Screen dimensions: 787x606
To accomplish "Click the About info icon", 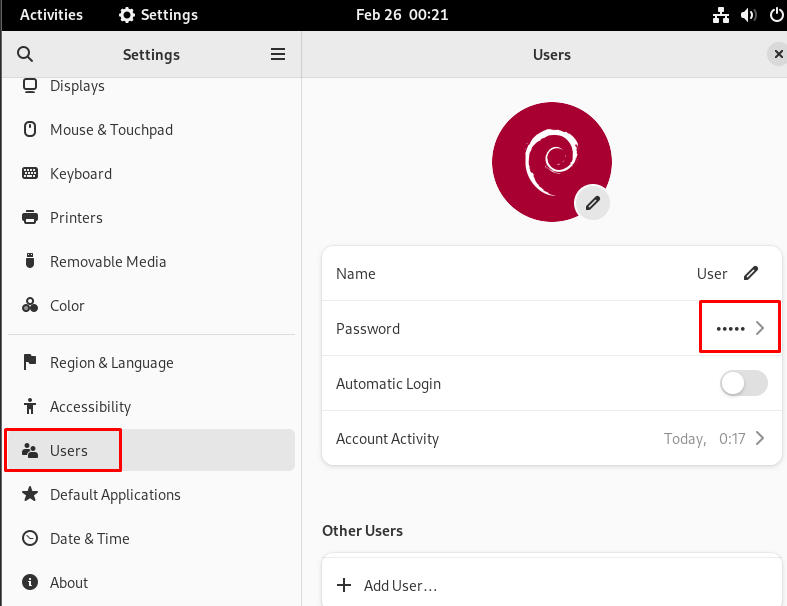I will click(30, 582).
